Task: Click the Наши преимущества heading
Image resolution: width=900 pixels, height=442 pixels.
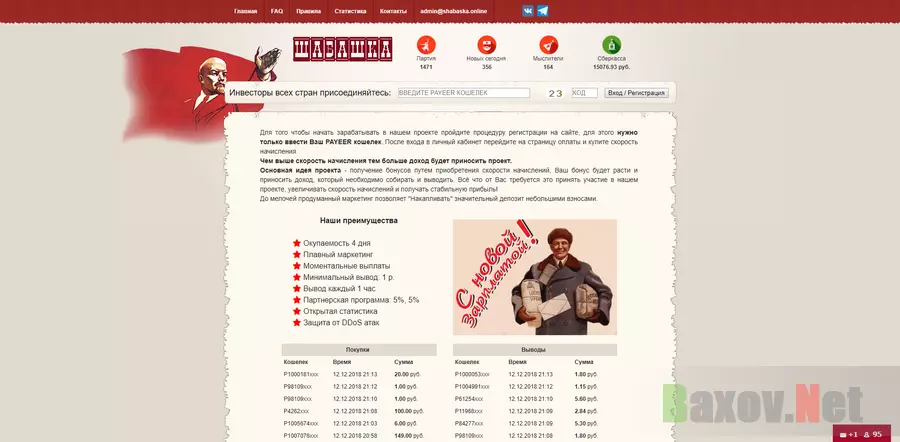Action: coord(359,220)
